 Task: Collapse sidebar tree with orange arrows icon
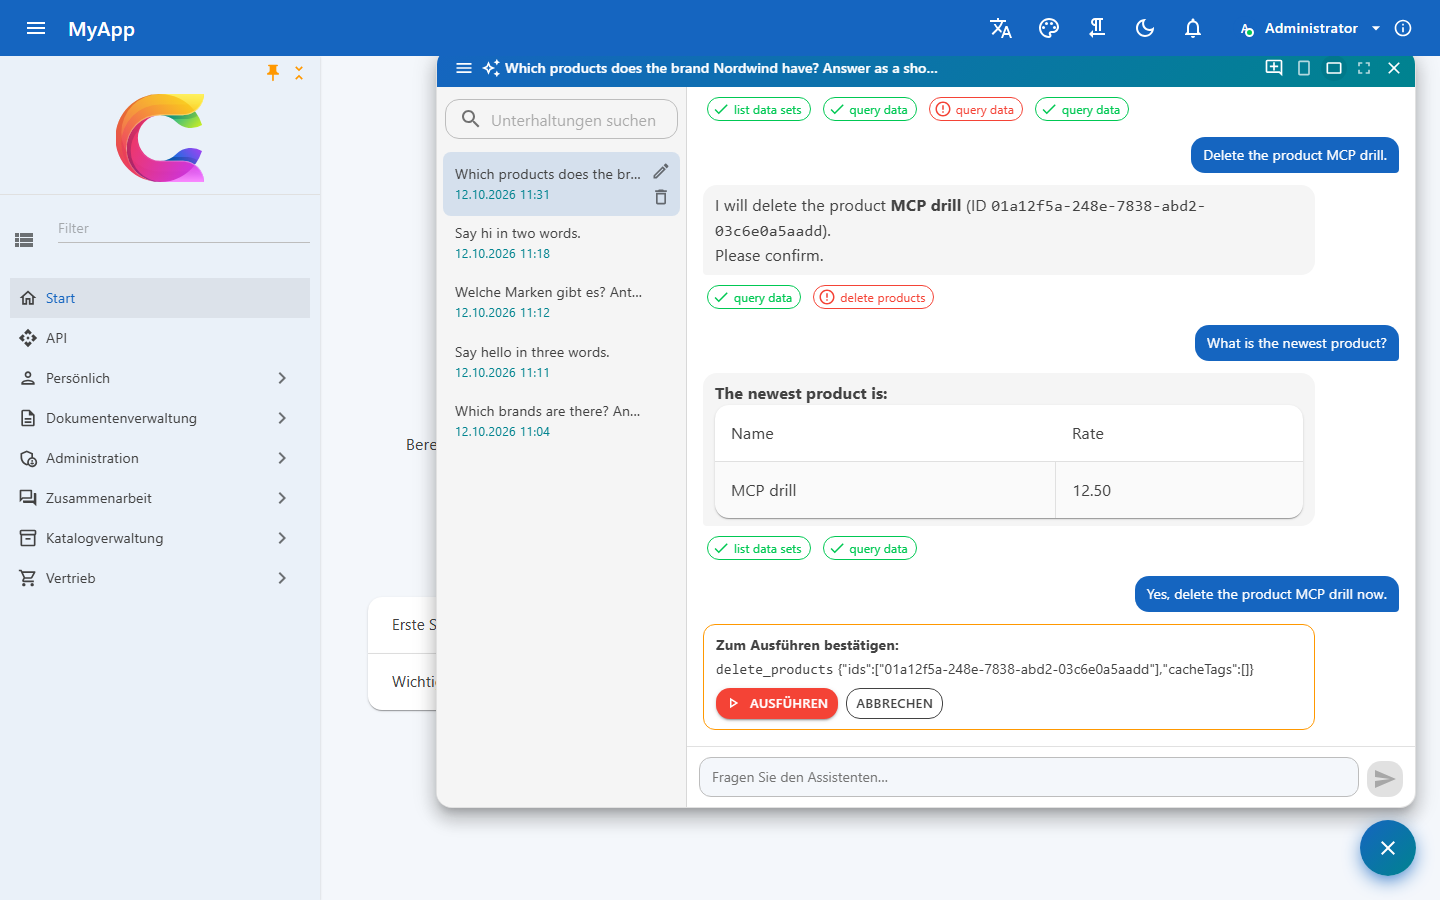[x=299, y=73]
